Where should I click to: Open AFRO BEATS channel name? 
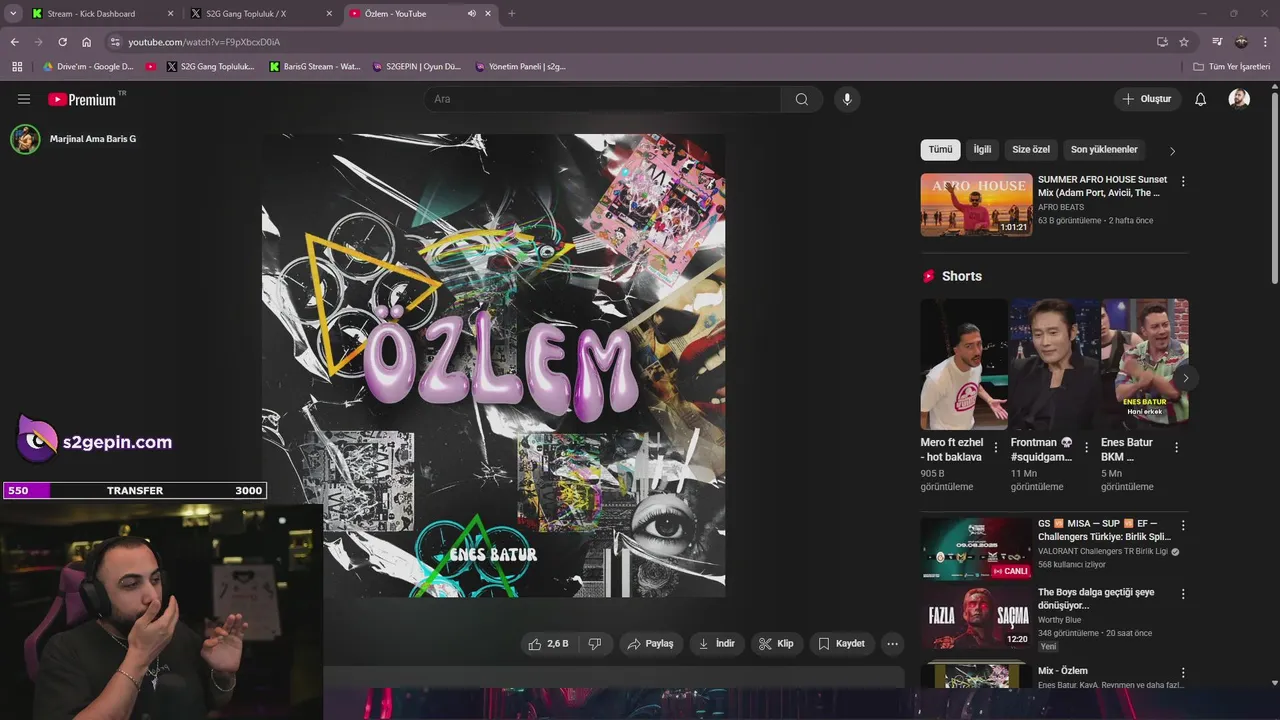[1061, 207]
